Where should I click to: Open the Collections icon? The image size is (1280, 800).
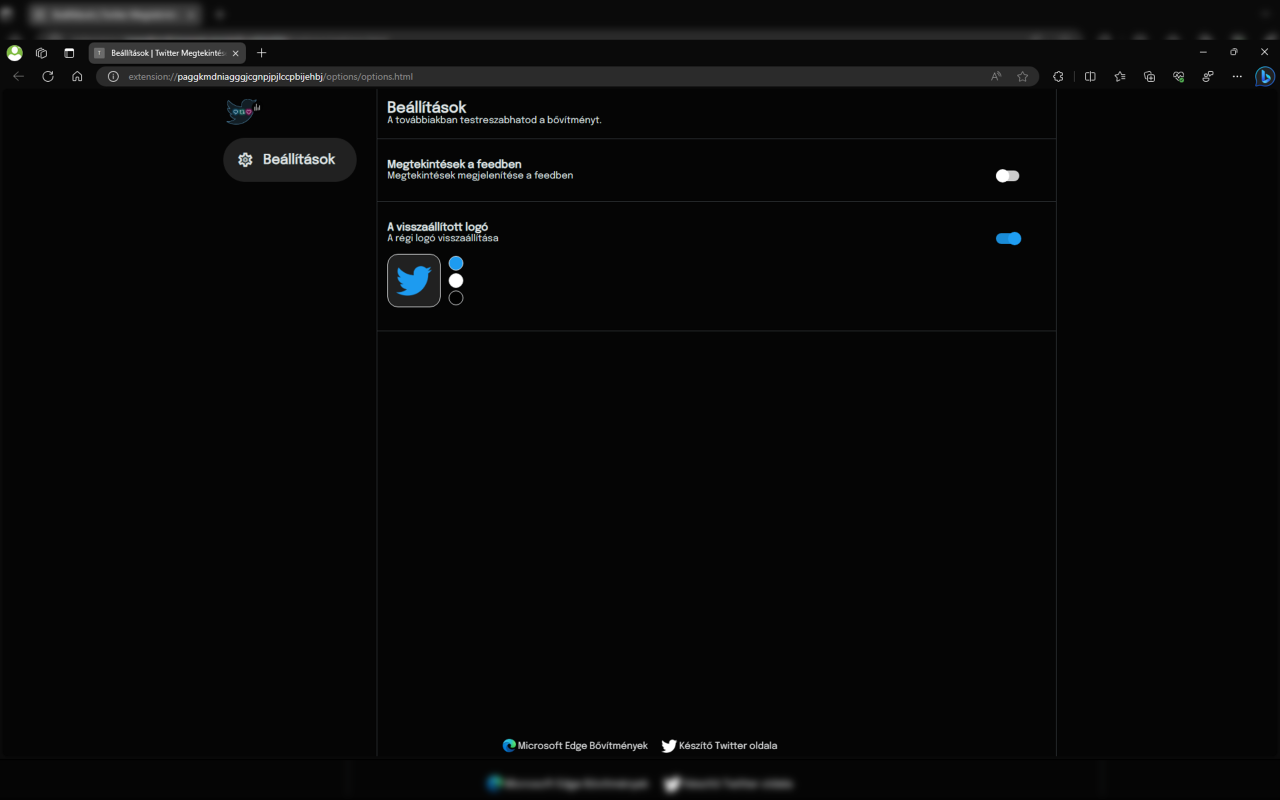coord(1149,76)
